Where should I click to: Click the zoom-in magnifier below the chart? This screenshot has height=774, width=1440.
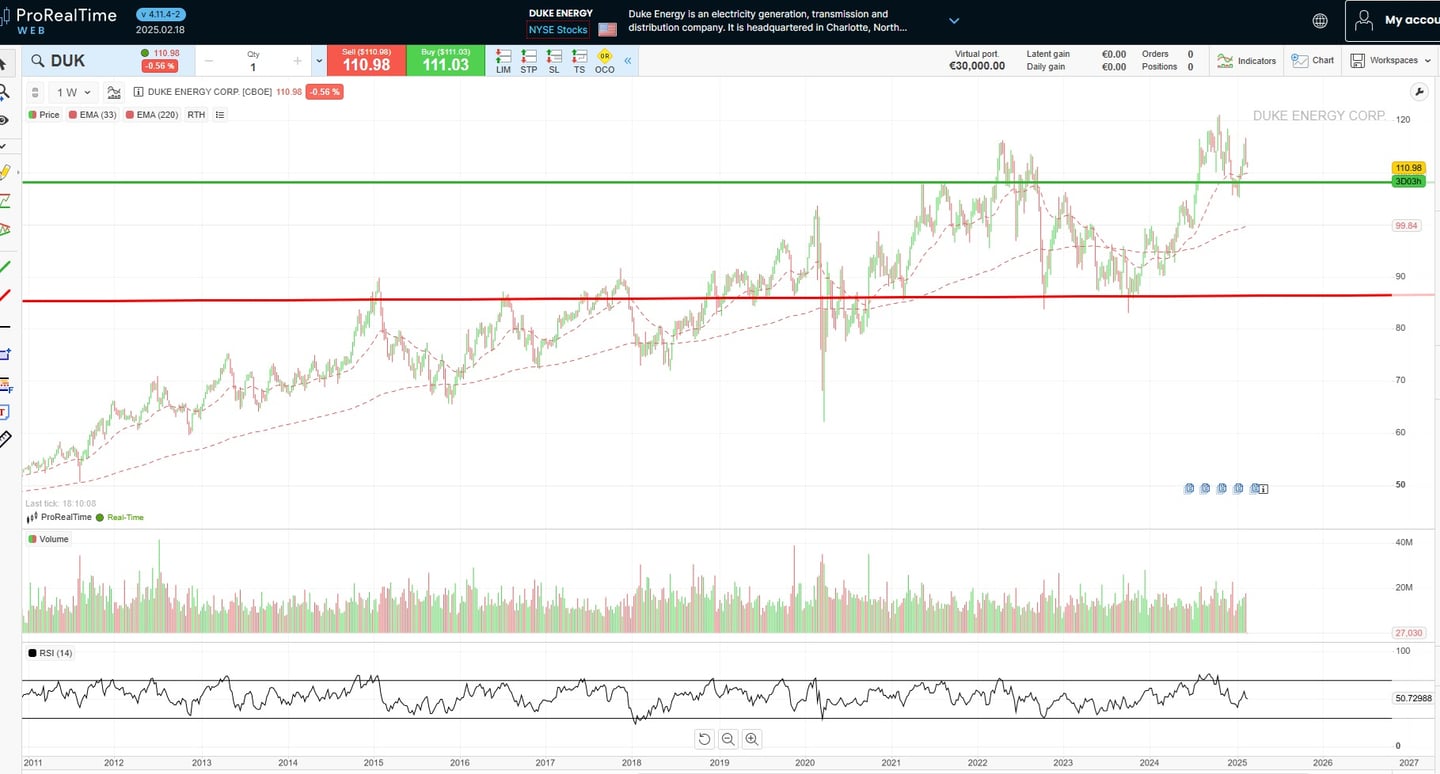pyautogui.click(x=752, y=739)
